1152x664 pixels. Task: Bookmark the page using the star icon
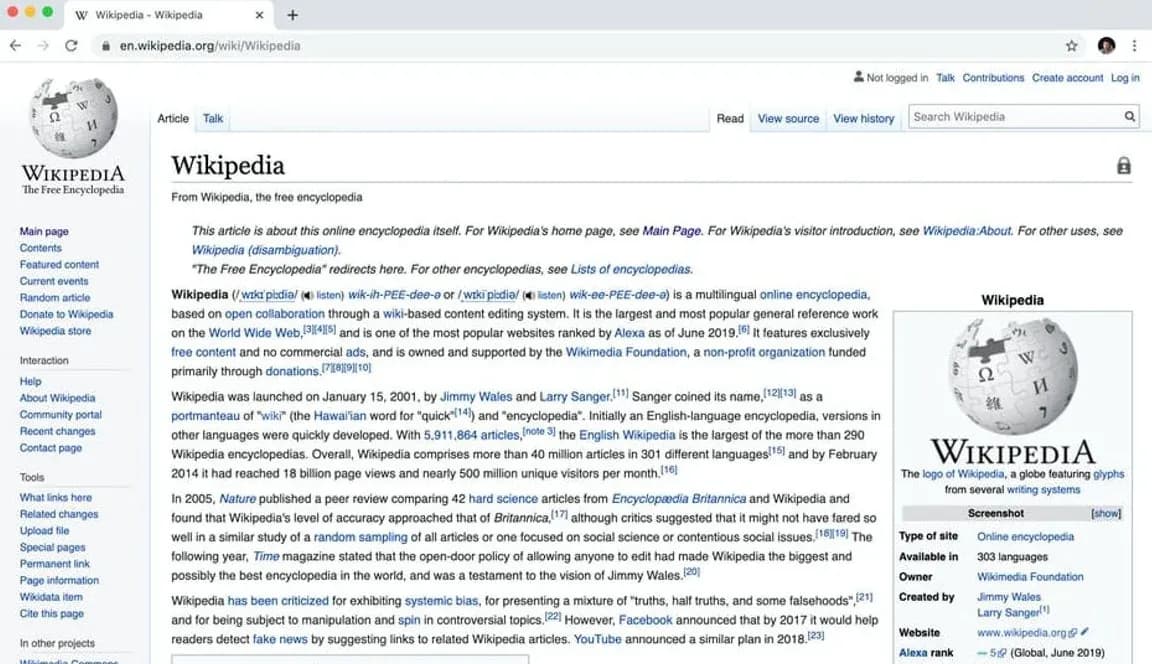coord(1070,45)
